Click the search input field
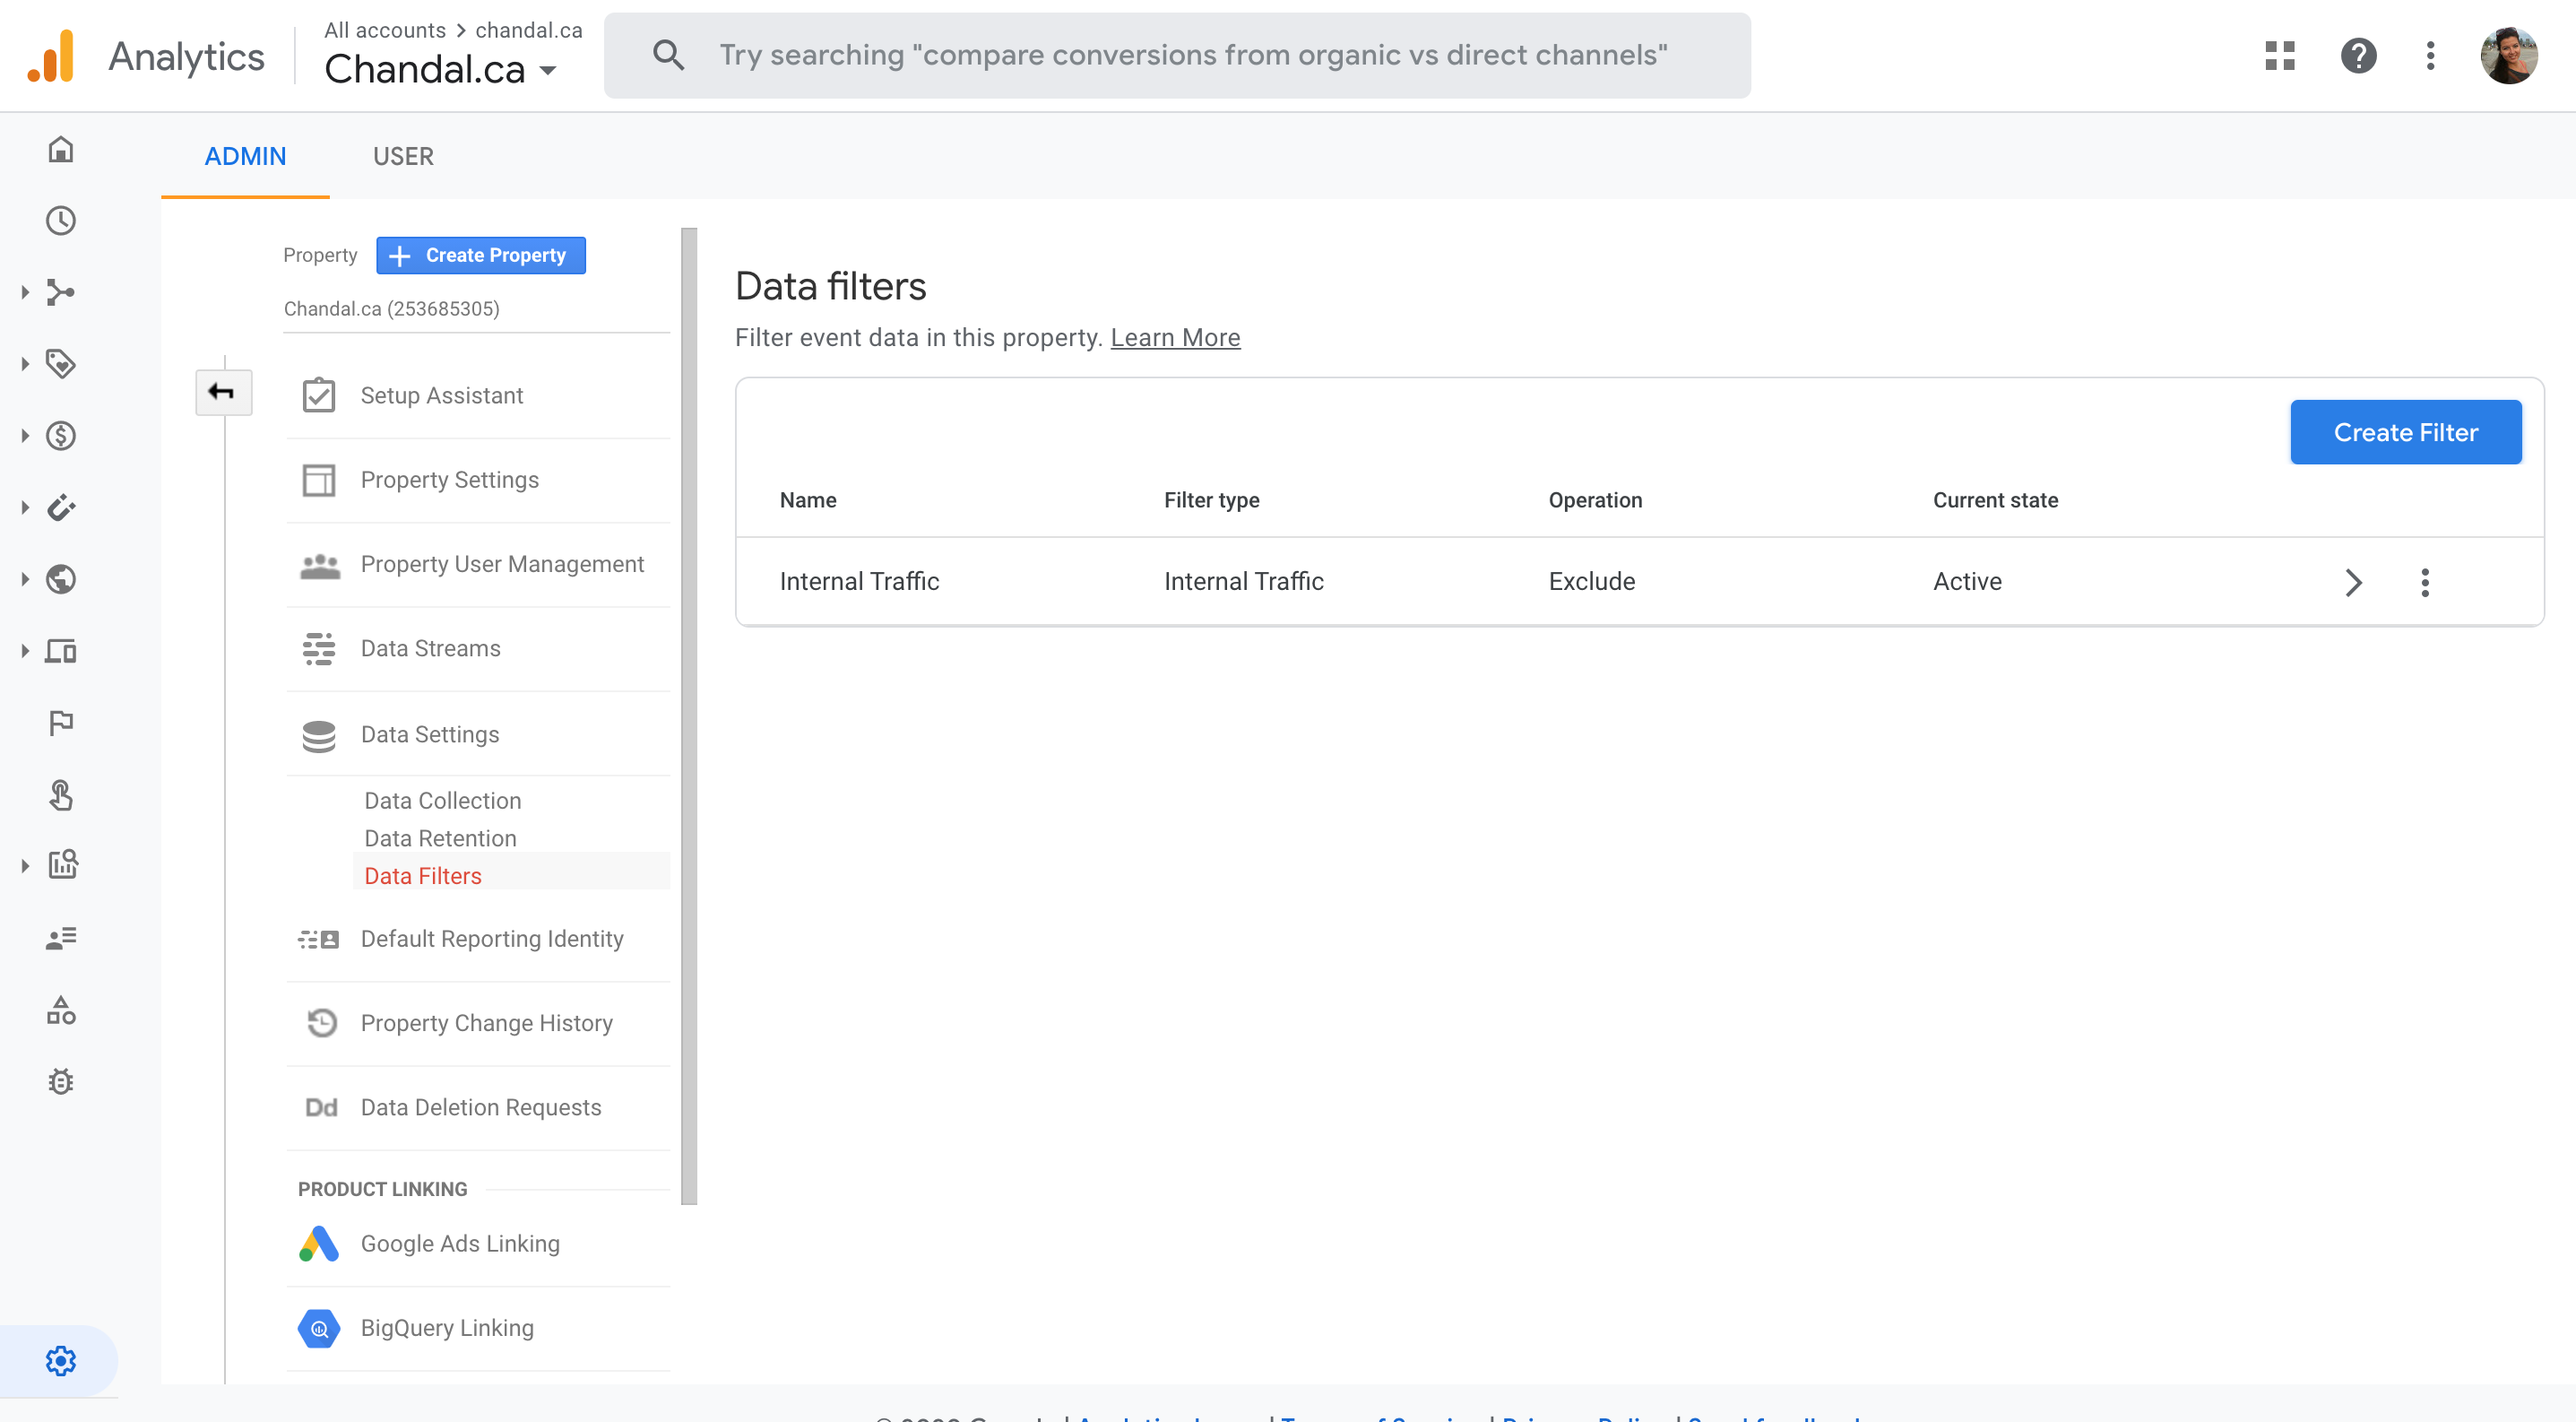Image resolution: width=2576 pixels, height=1422 pixels. pos(1194,55)
